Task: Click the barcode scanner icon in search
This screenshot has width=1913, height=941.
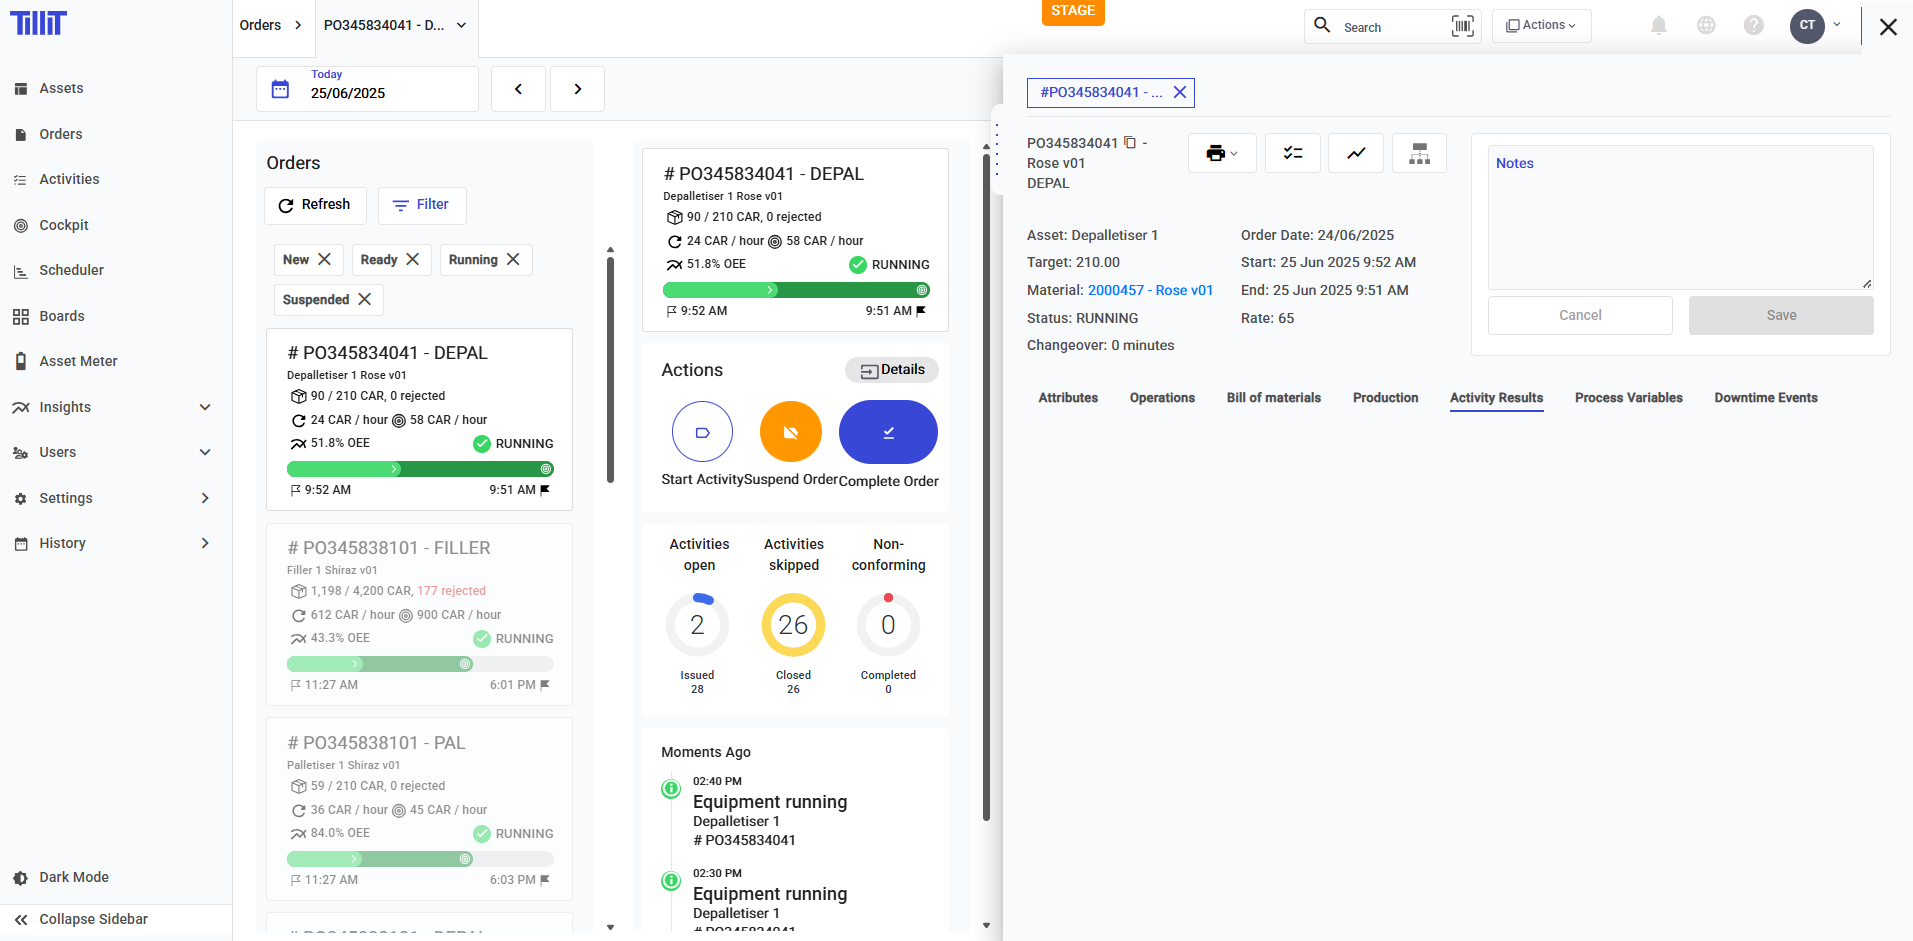Action: coord(1462,26)
